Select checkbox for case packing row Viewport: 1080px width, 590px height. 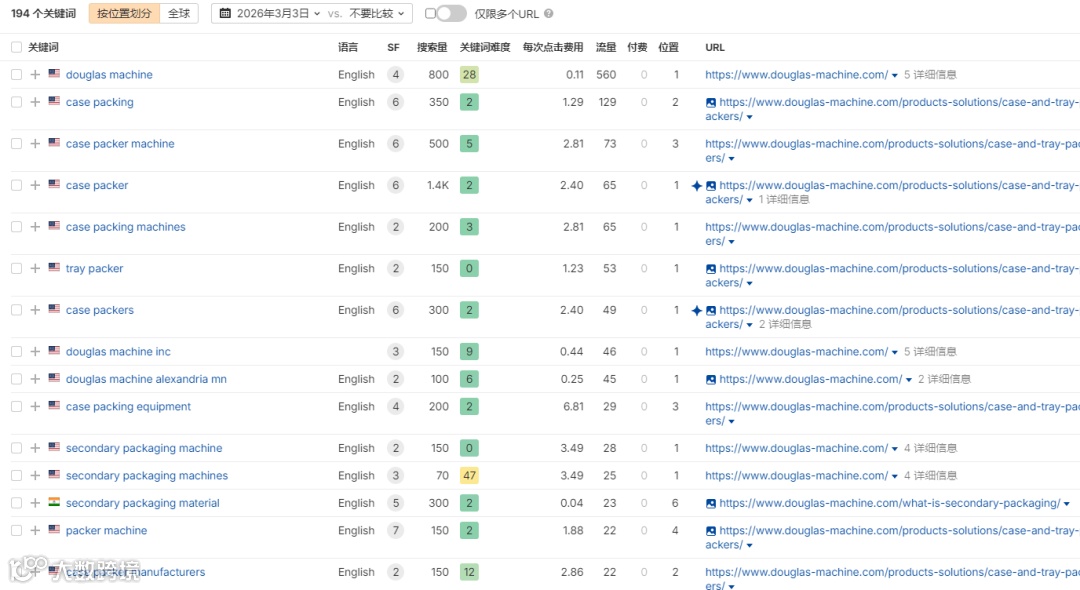(16, 102)
